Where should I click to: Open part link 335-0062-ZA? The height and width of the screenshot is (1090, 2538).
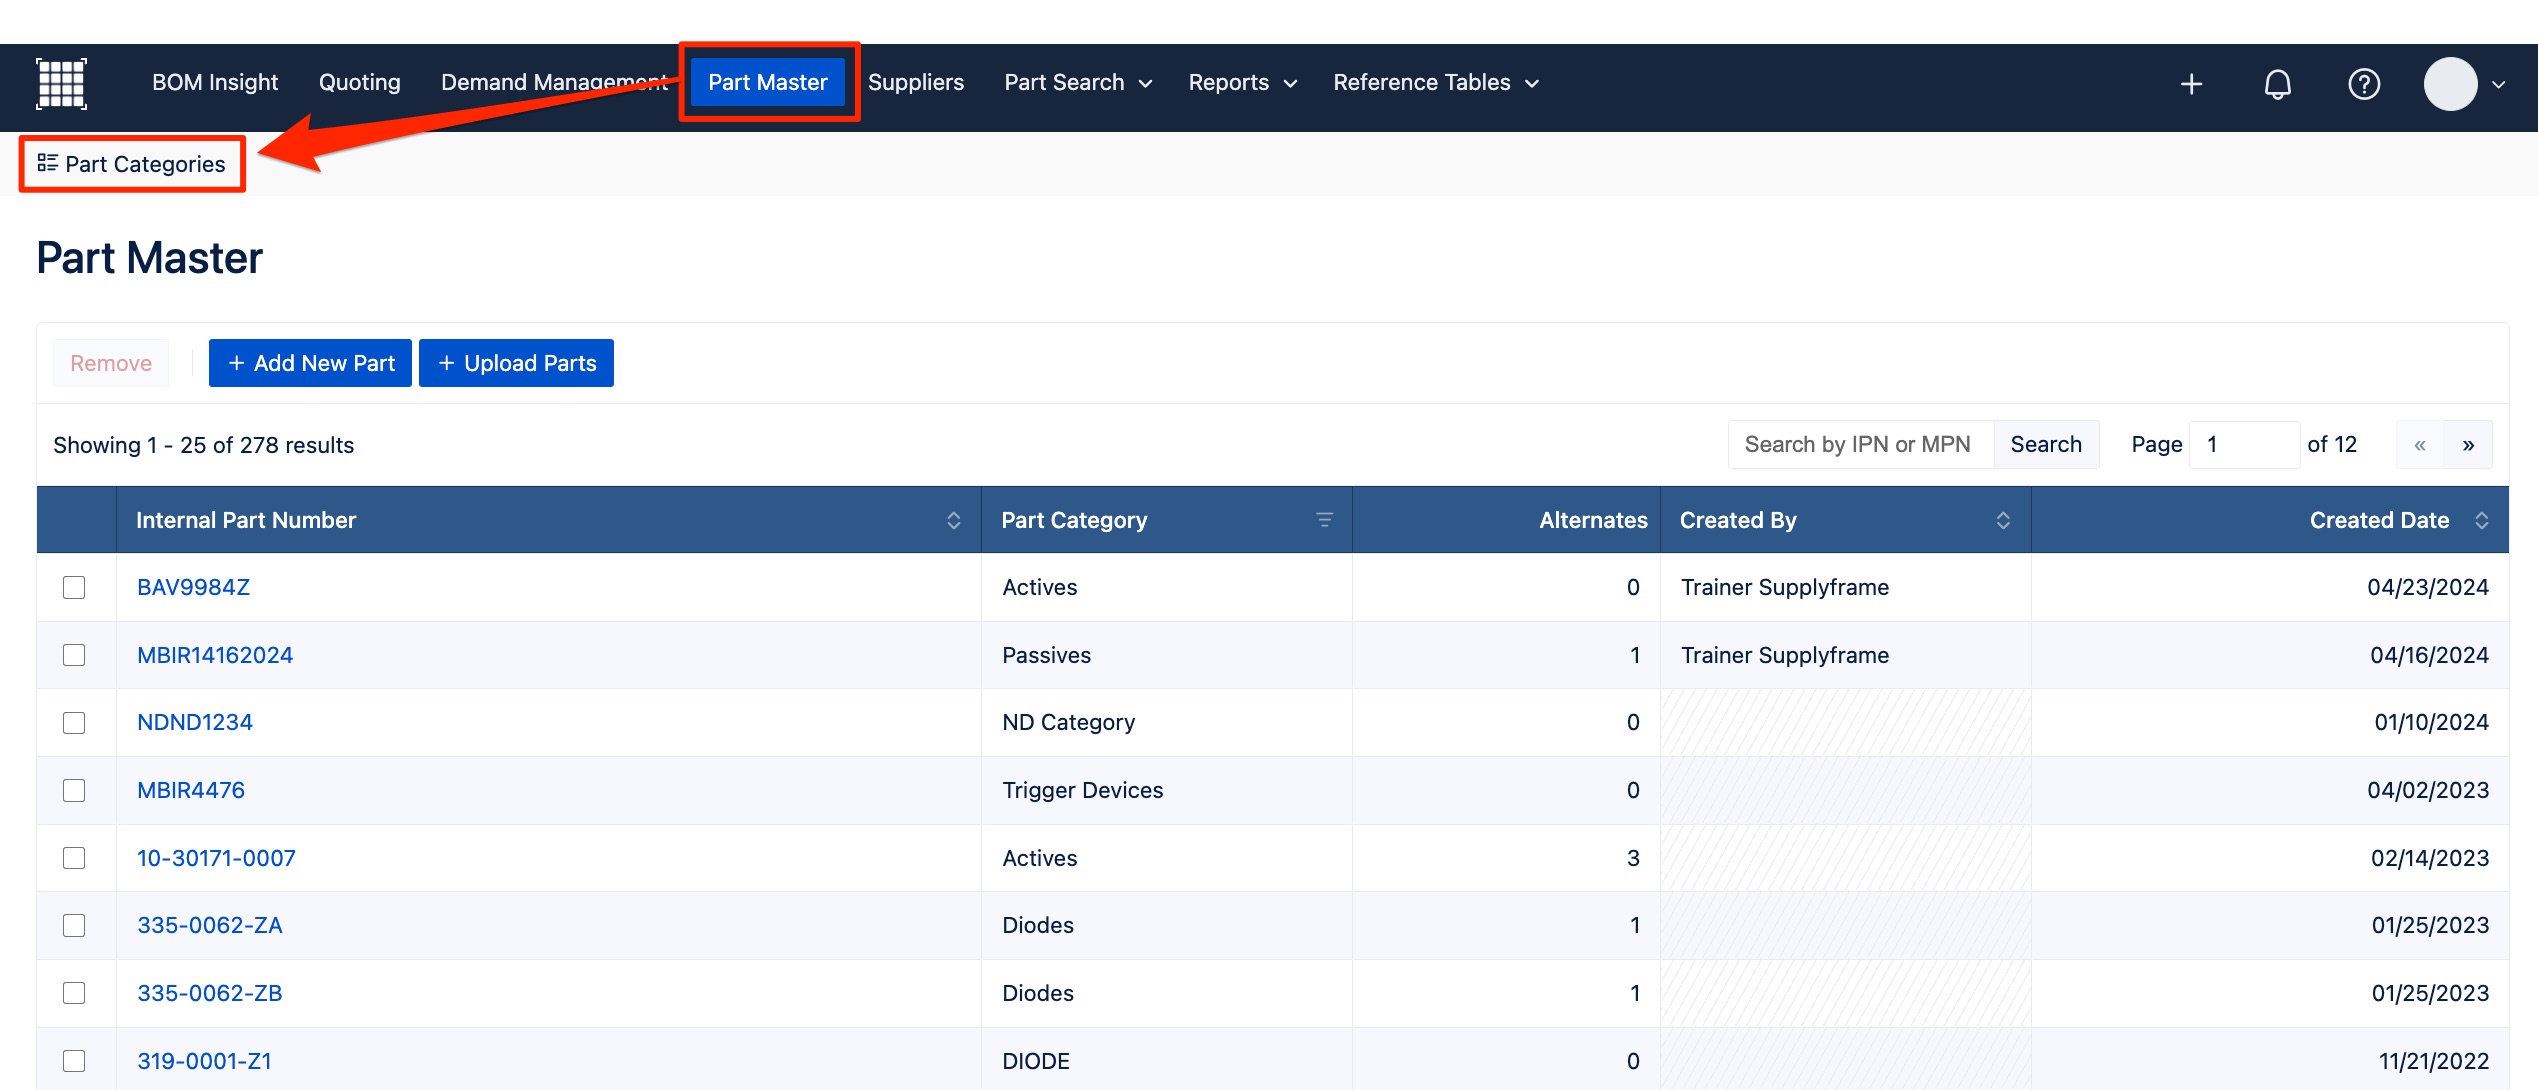210,925
